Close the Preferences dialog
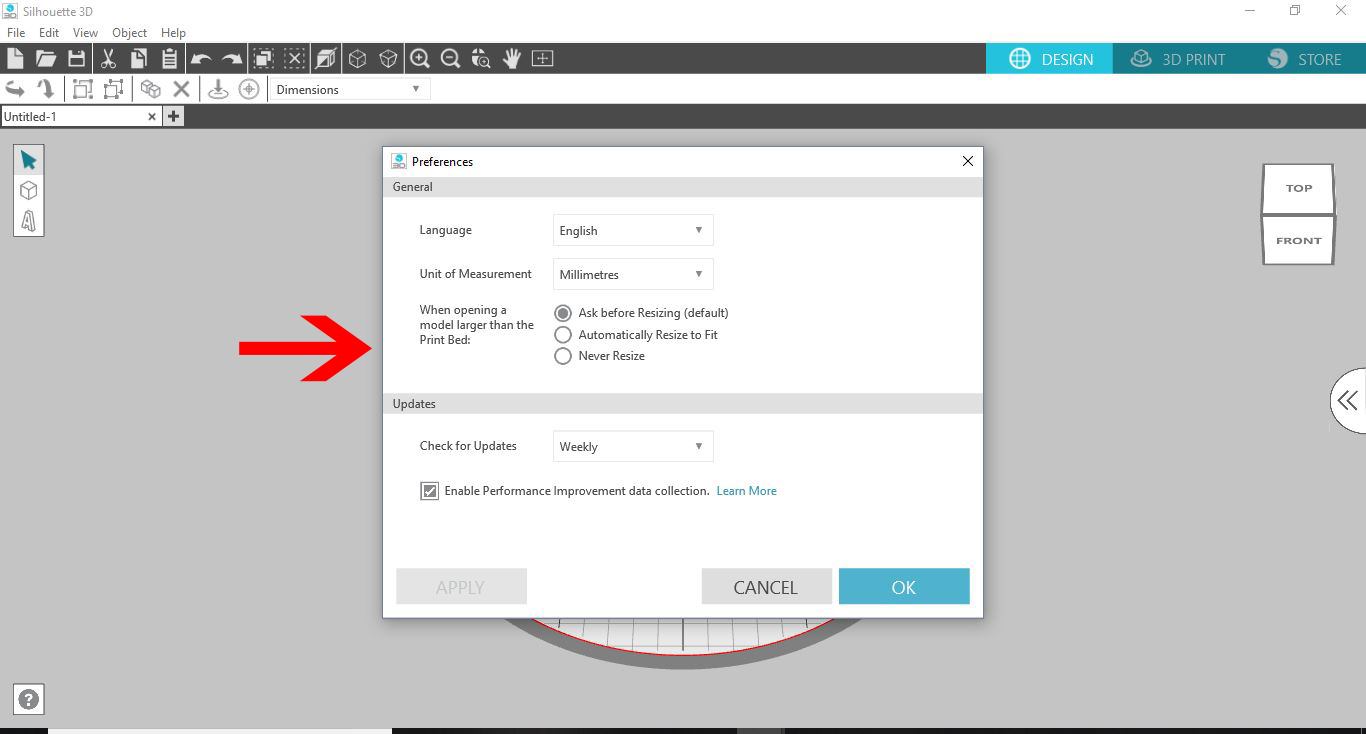The height and width of the screenshot is (734, 1366). click(x=967, y=161)
